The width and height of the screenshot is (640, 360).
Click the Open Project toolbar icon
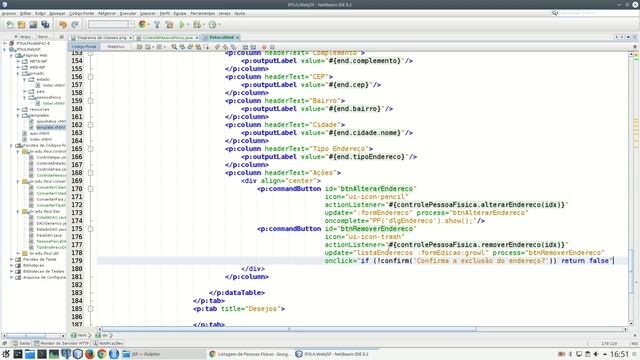pos(33,24)
